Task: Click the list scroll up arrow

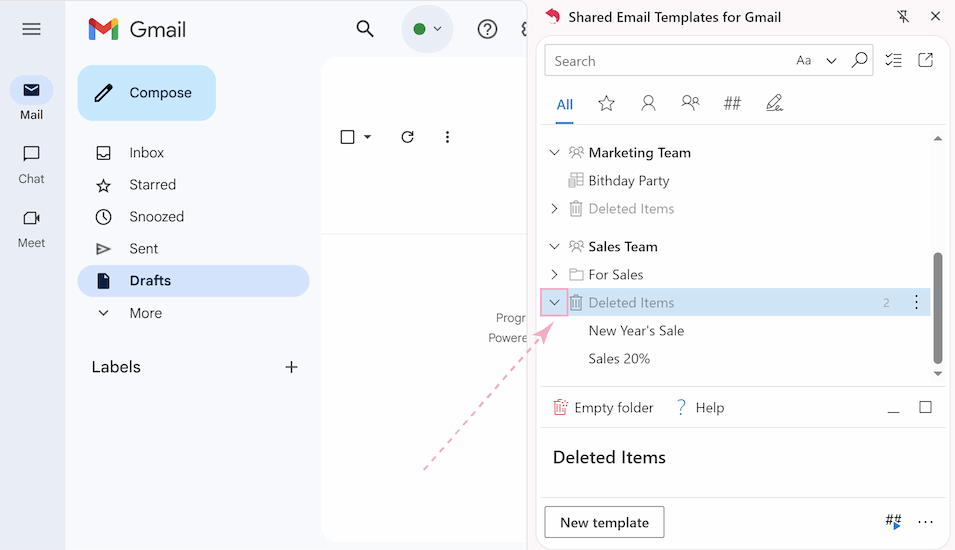Action: [938, 139]
